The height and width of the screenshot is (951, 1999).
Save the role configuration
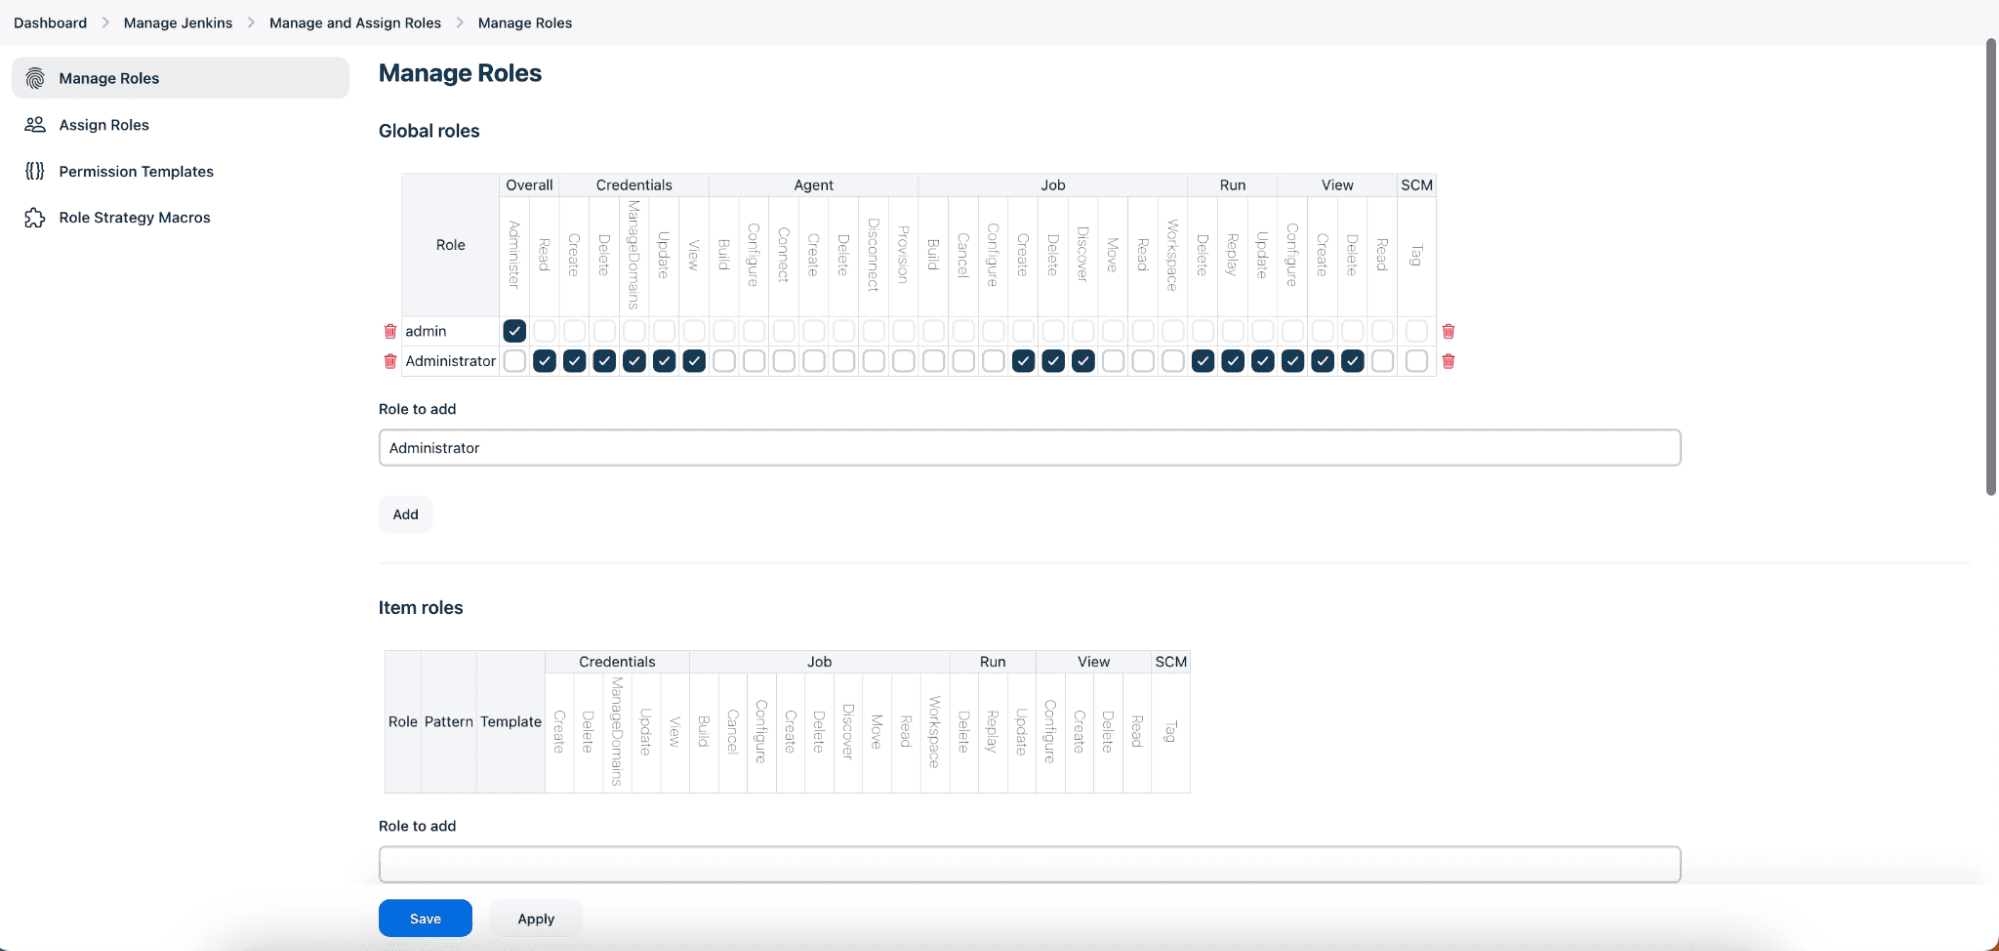coord(425,918)
